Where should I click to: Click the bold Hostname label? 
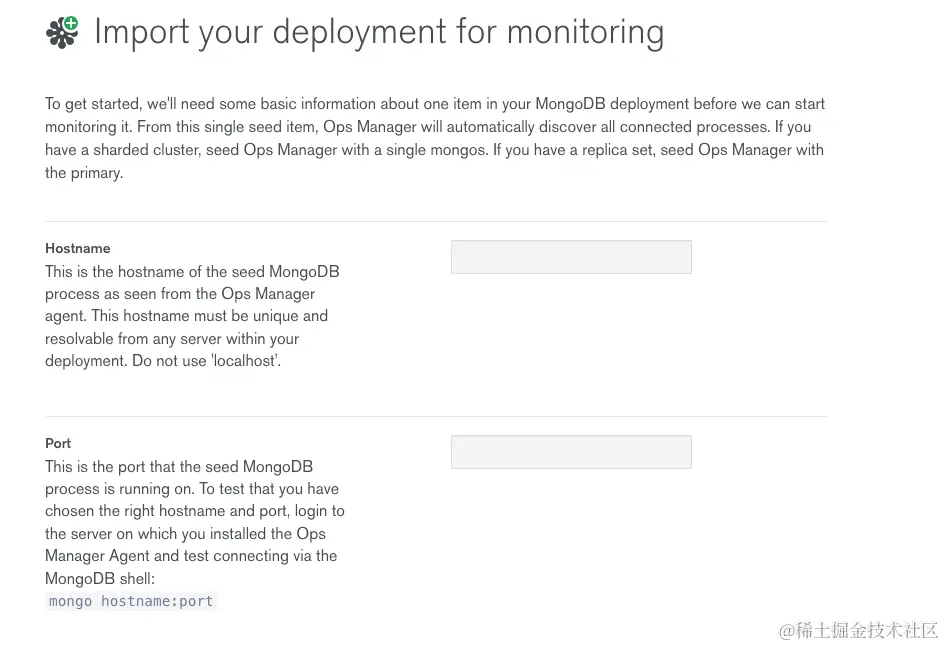pyautogui.click(x=77, y=248)
